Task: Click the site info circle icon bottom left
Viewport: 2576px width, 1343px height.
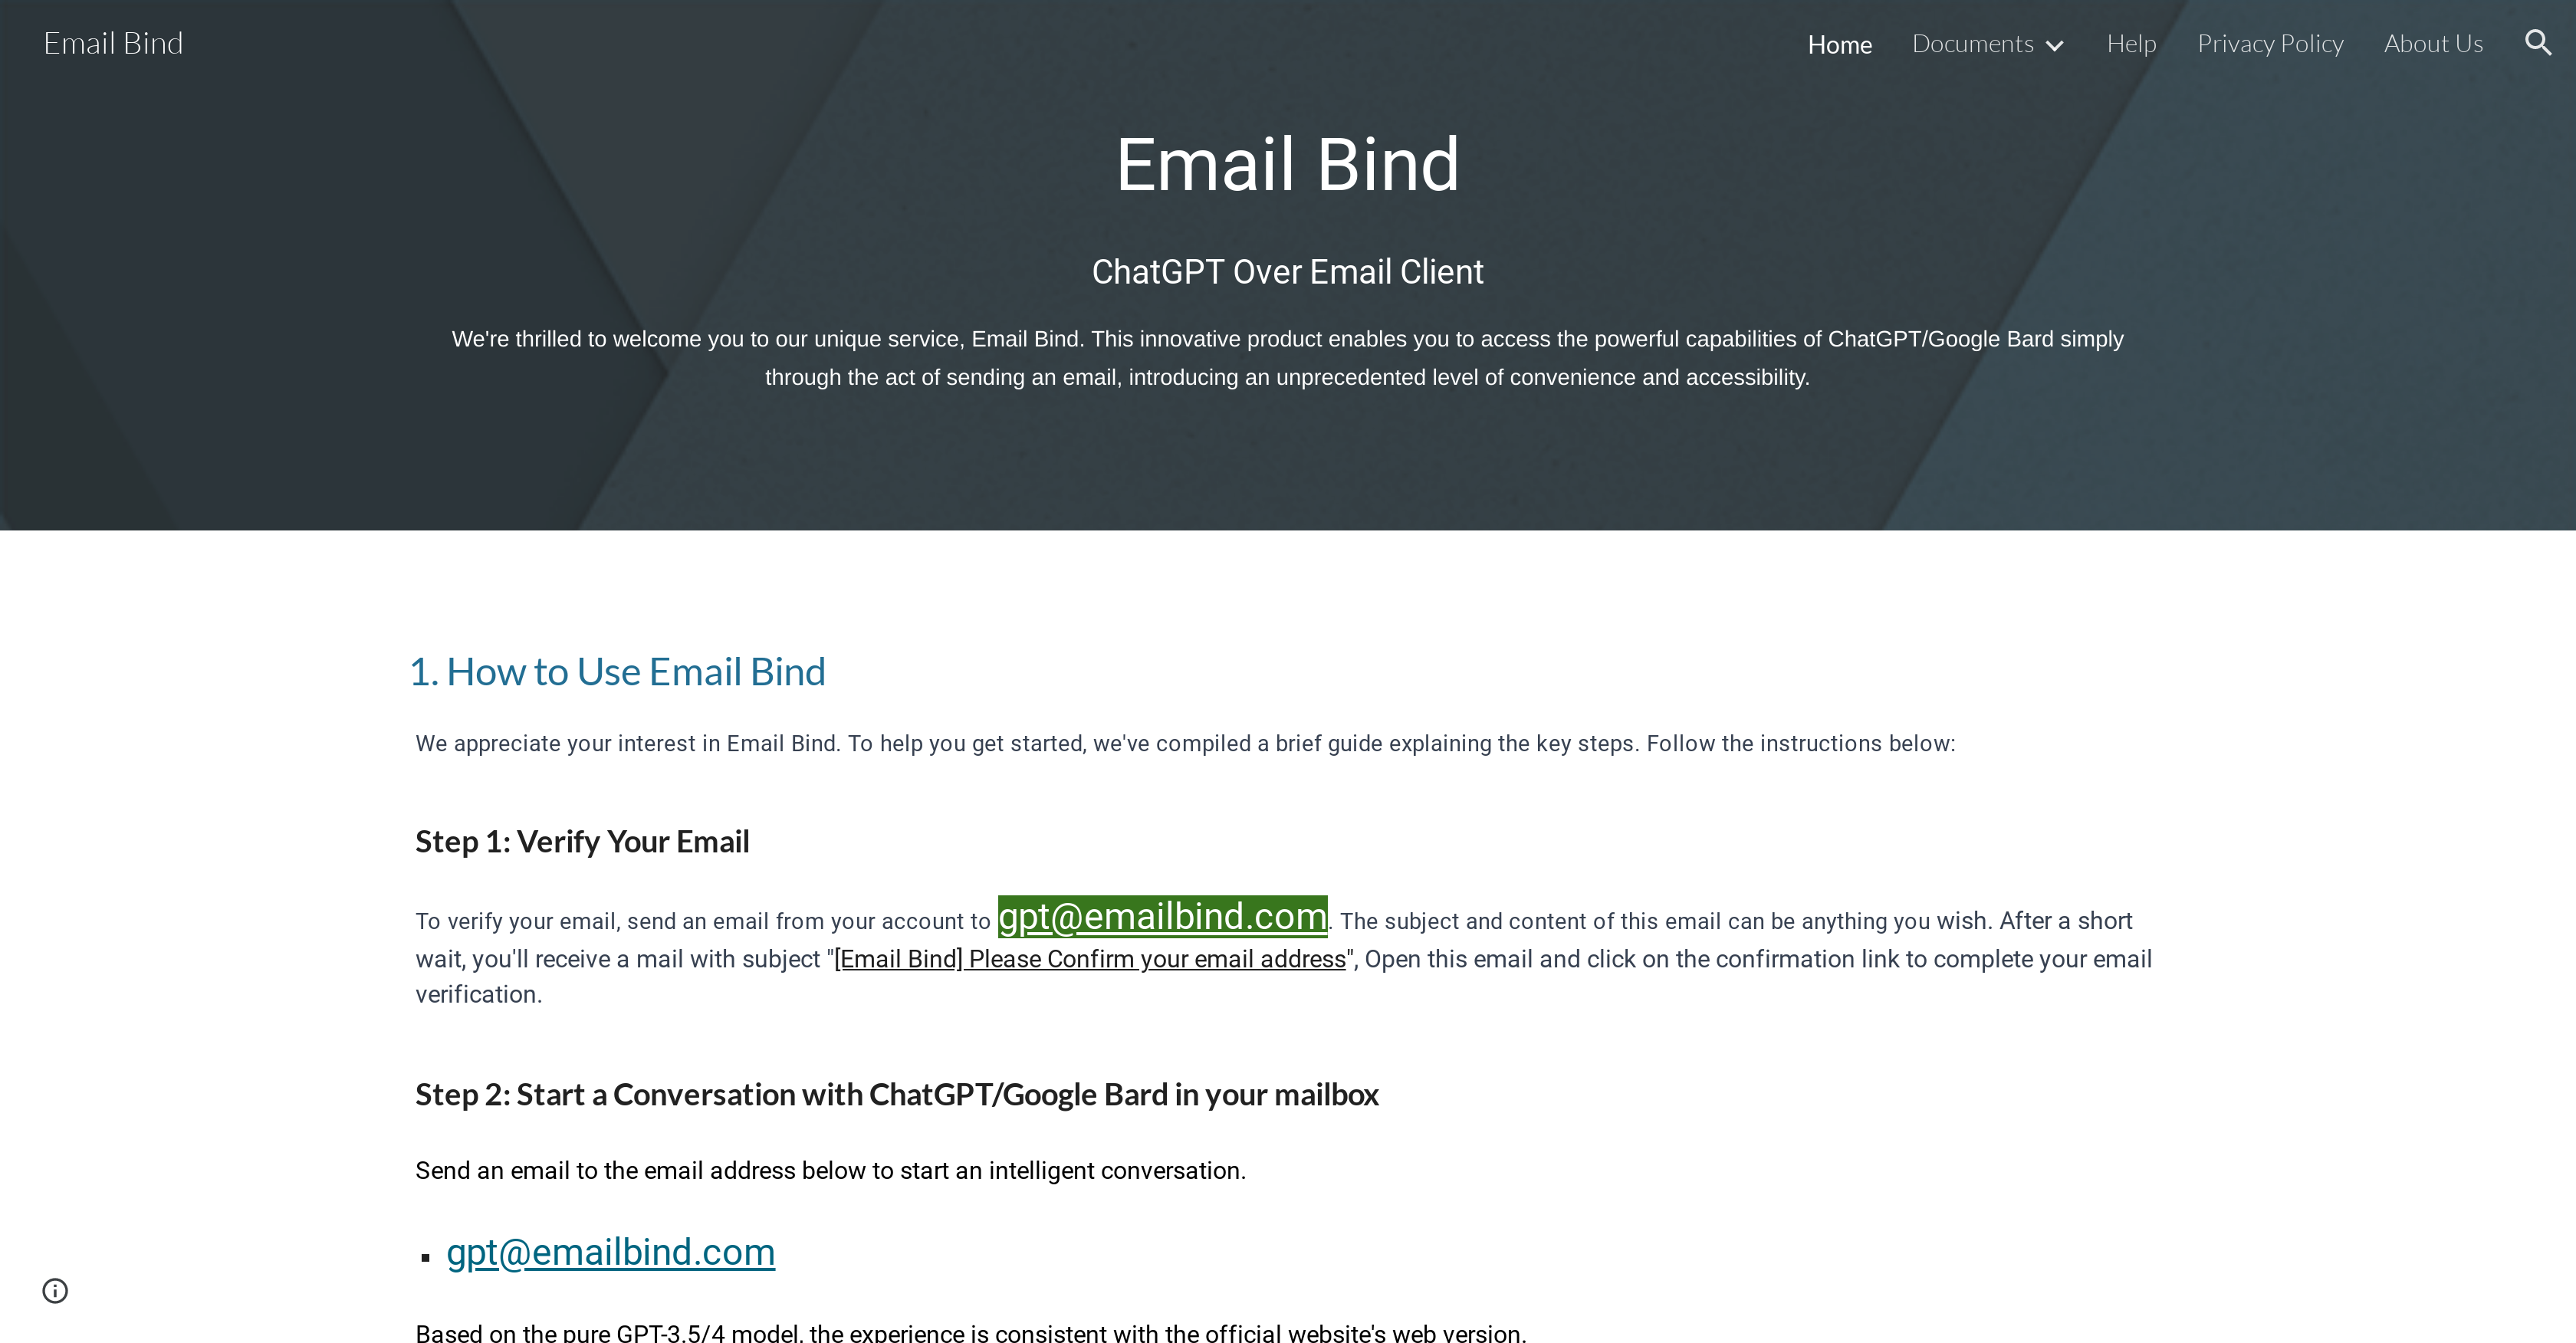Action: [54, 1290]
